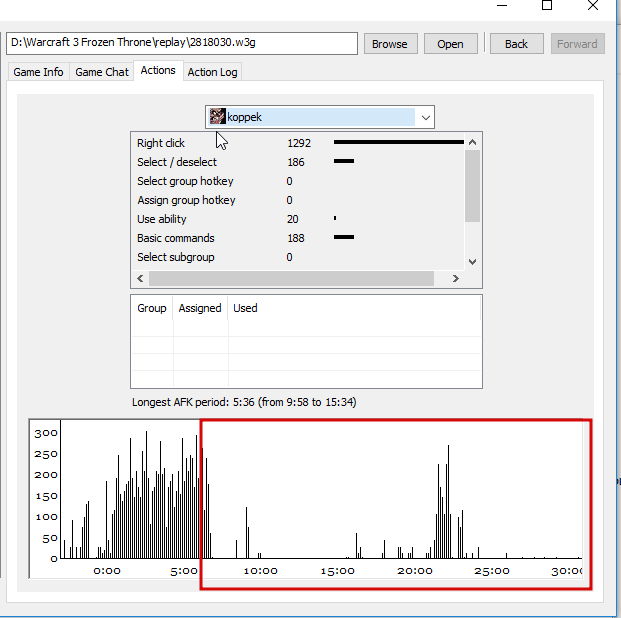This screenshot has height=618, width=621.
Task: Select the Select group hotkey row
Action: click(x=297, y=181)
